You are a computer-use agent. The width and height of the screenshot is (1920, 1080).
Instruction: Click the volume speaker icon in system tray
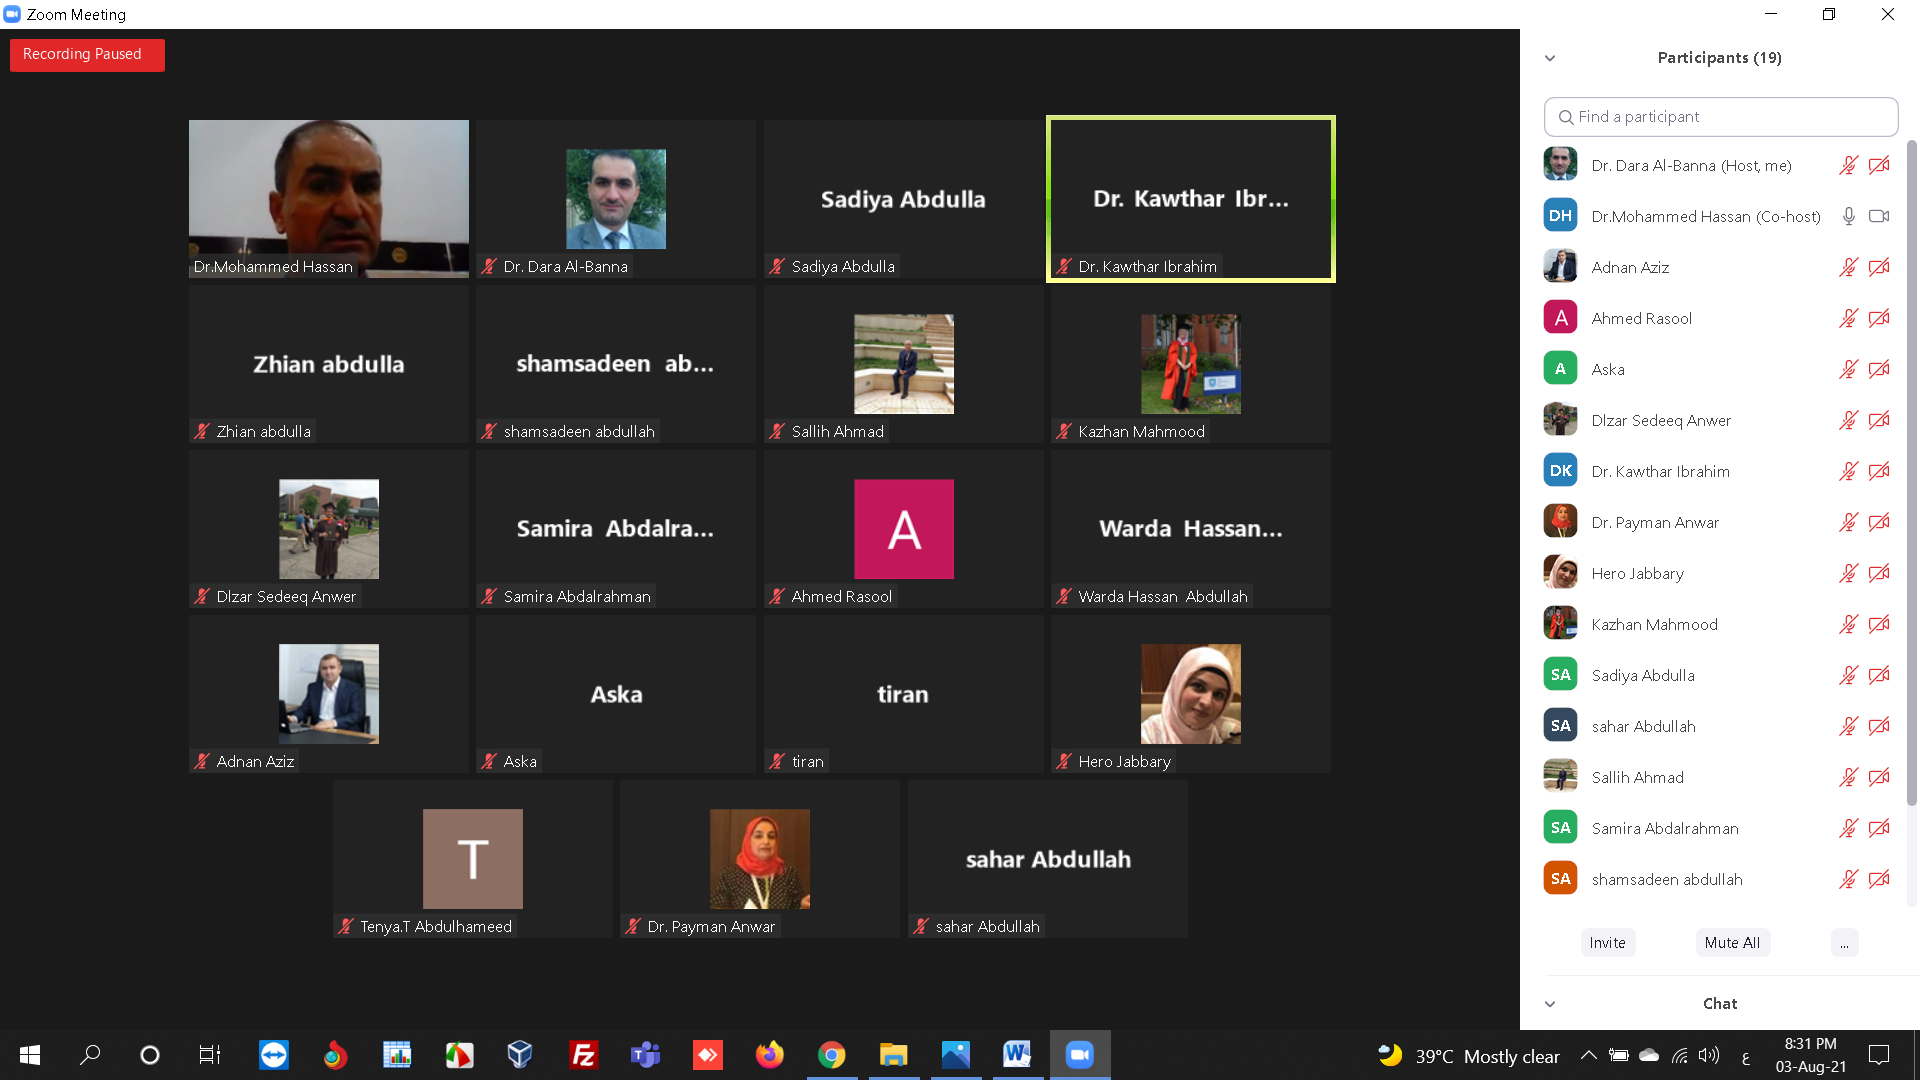(1709, 1055)
